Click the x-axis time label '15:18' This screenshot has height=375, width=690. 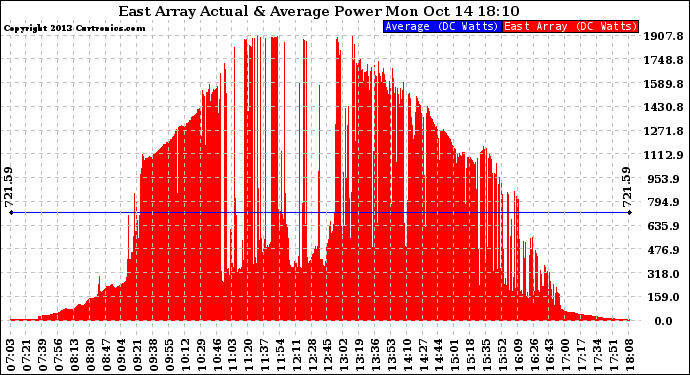(470, 355)
